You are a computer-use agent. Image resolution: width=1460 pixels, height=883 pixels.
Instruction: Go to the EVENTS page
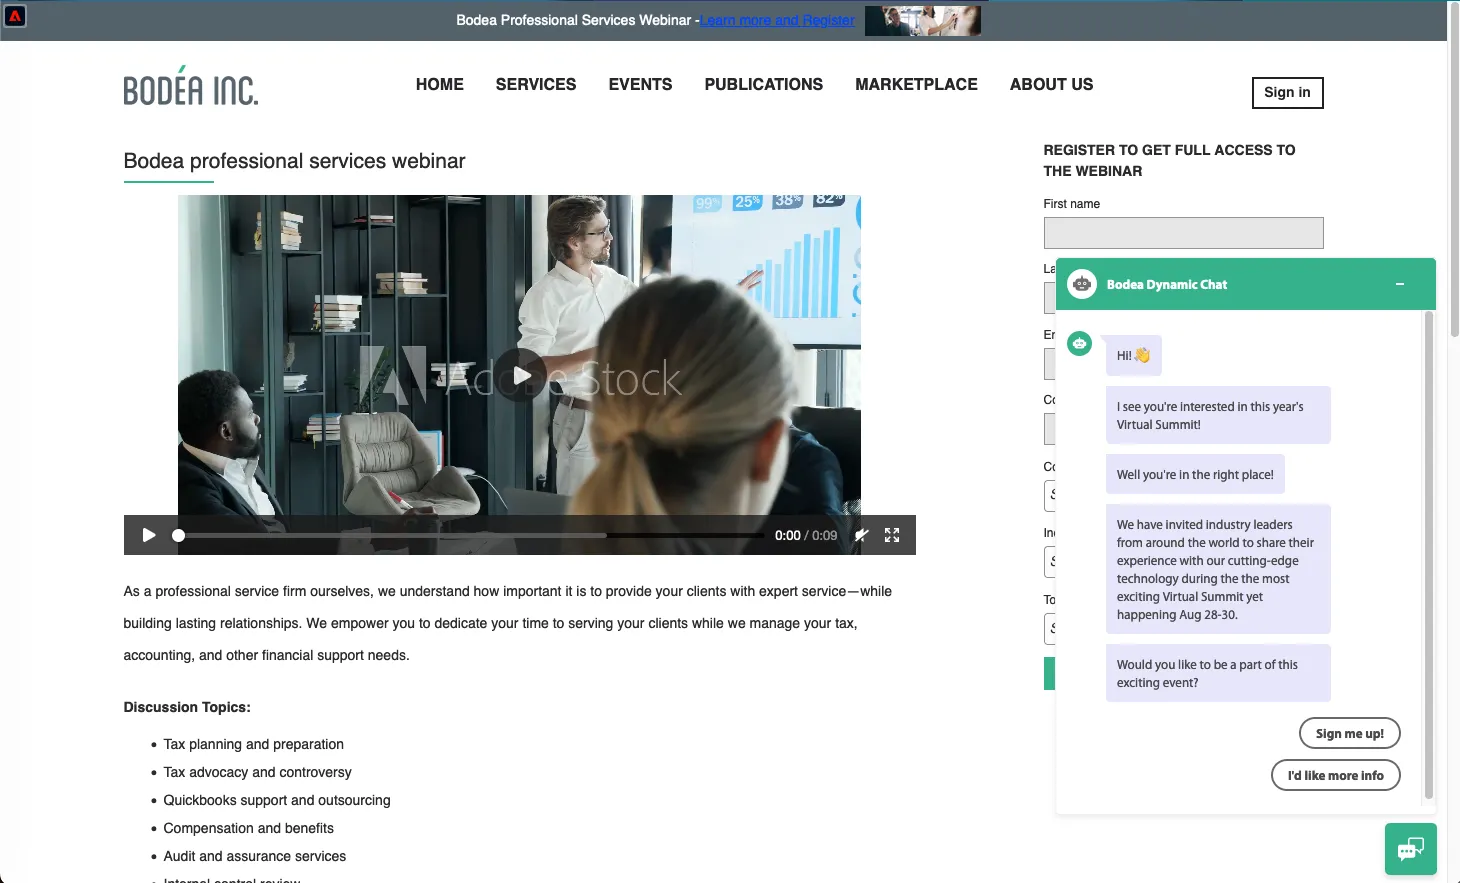tap(641, 85)
